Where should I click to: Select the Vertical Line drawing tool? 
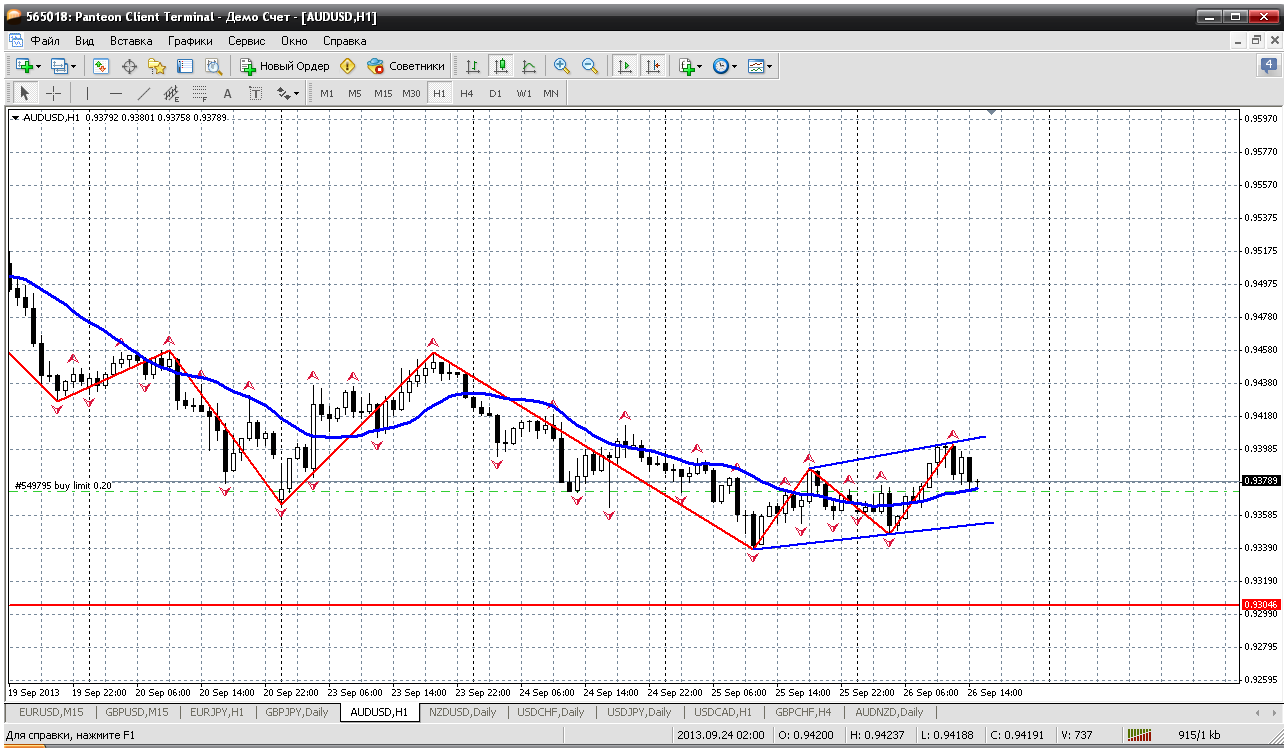click(x=87, y=93)
